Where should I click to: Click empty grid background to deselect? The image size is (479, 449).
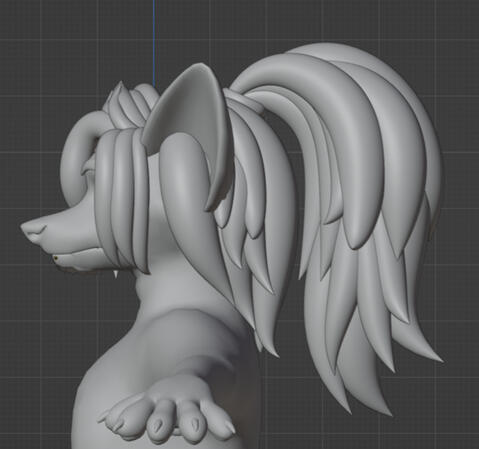tap(50, 50)
